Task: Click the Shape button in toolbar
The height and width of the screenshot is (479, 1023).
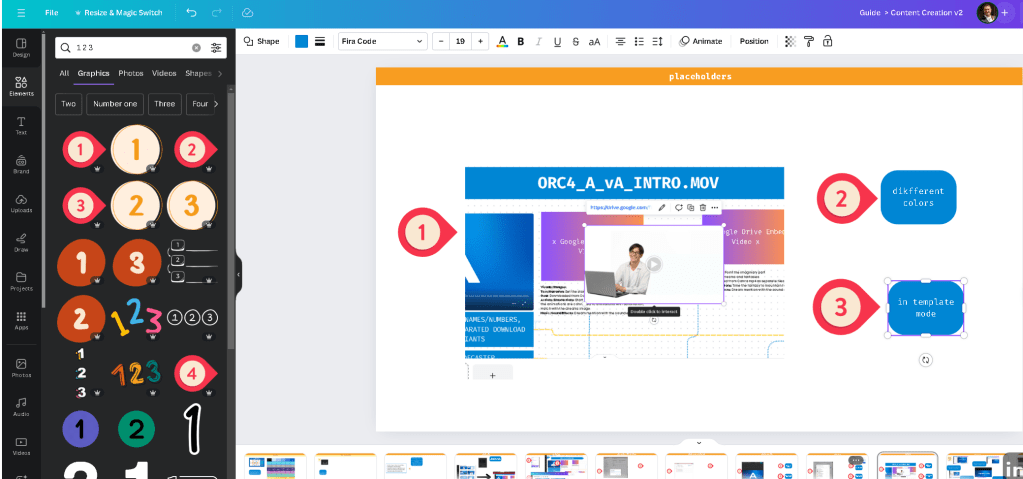Action: pos(262,41)
